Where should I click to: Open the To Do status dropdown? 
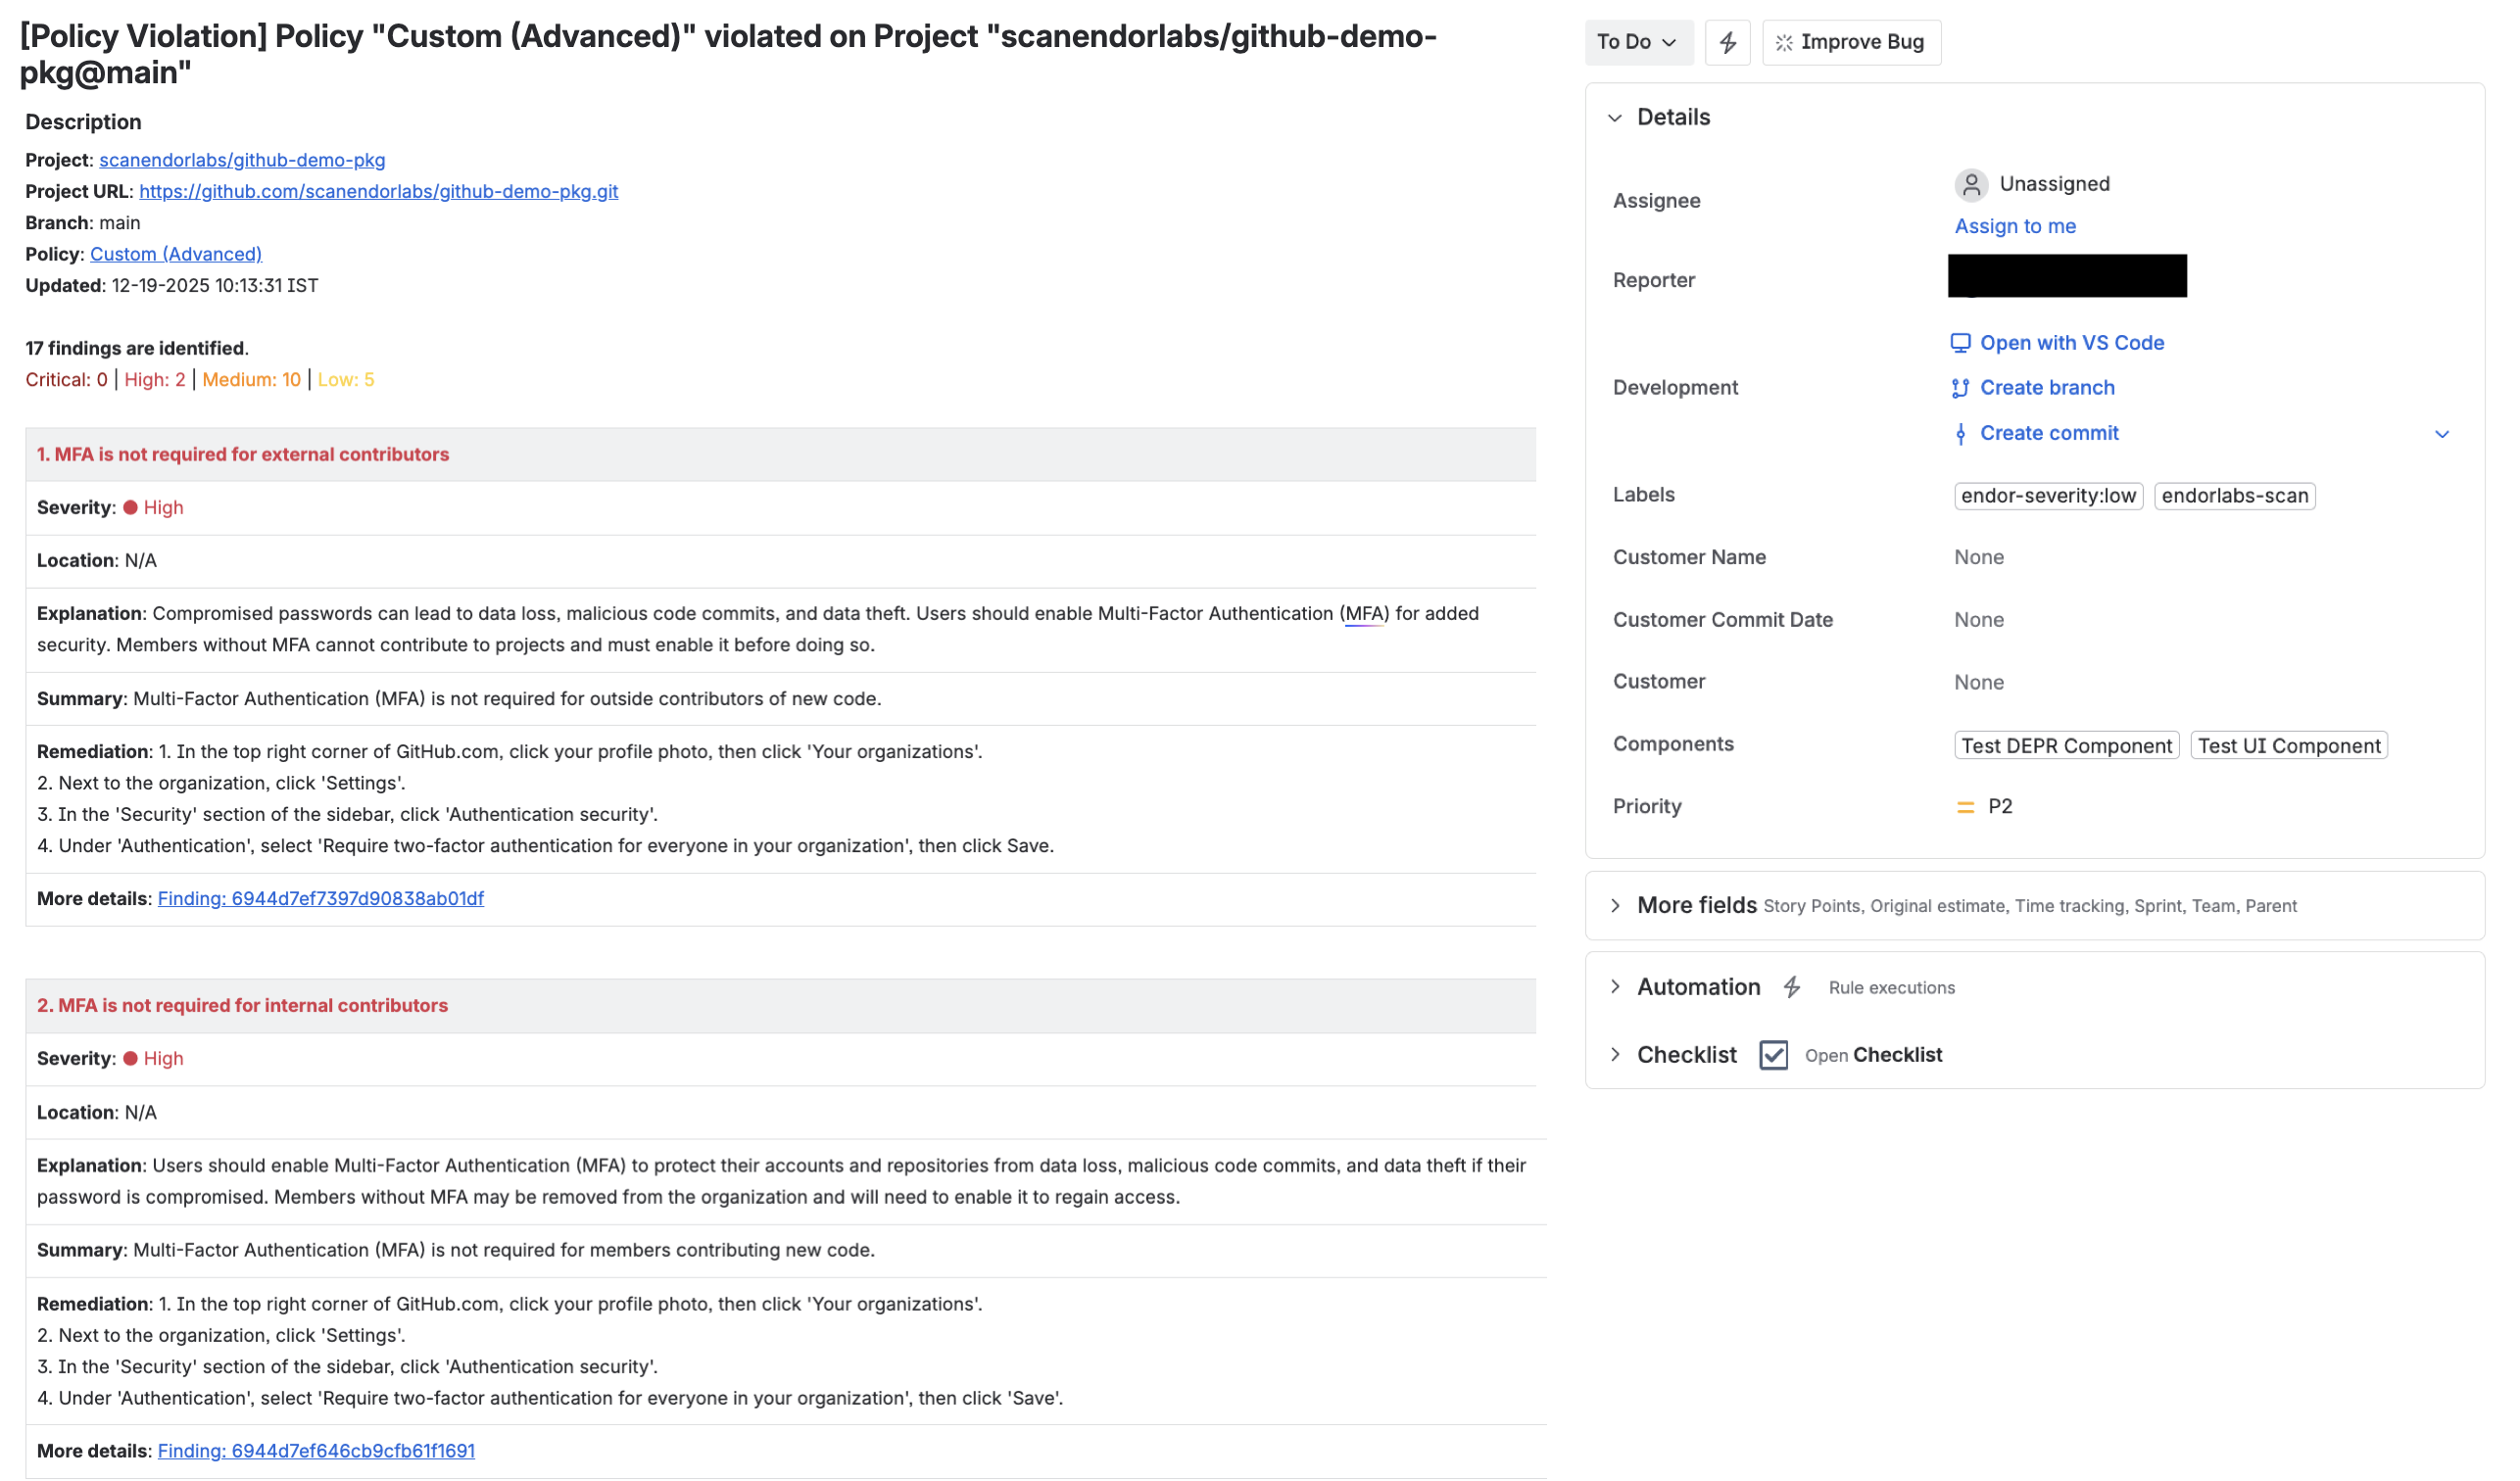pos(1639,42)
